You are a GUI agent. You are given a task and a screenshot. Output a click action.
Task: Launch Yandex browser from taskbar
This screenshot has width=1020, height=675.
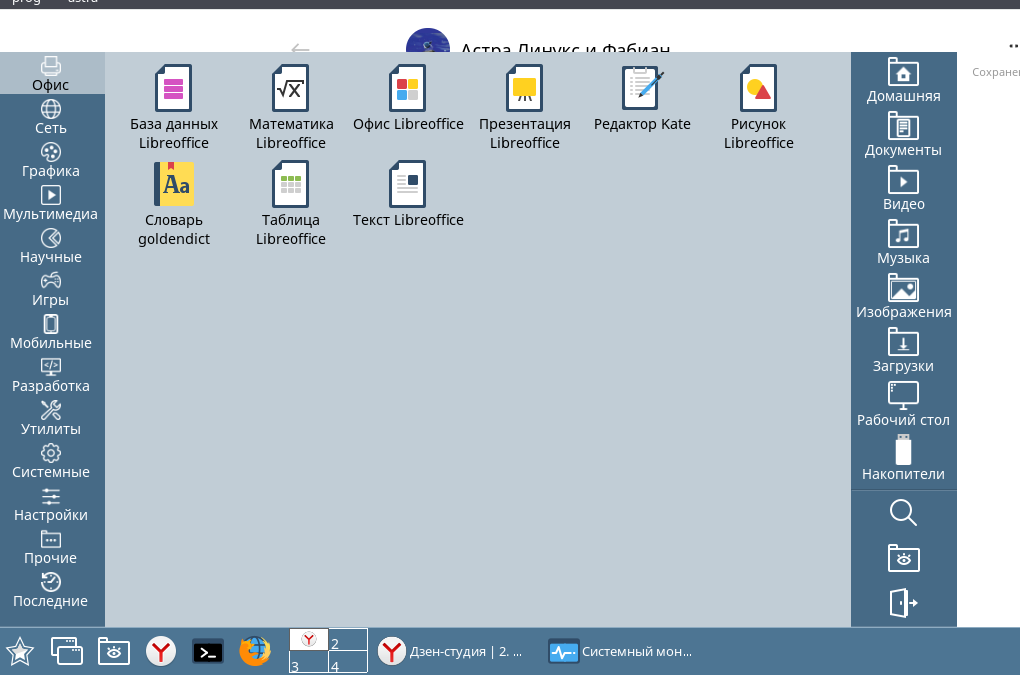161,652
